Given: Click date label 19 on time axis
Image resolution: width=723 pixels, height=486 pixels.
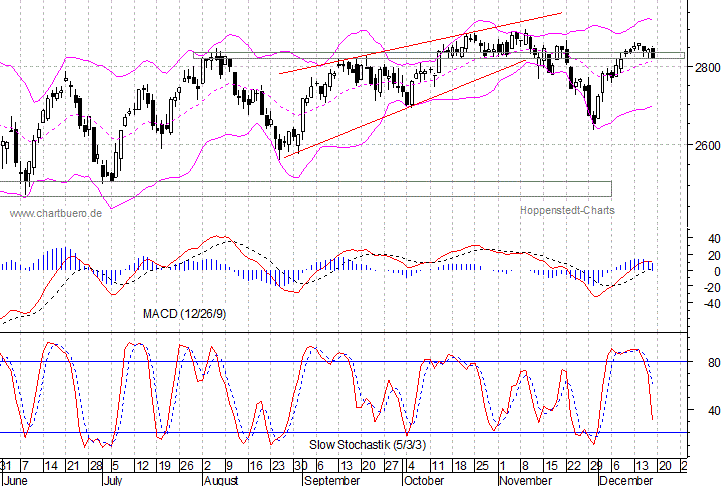Looking at the screenshot, I should point(164,466).
